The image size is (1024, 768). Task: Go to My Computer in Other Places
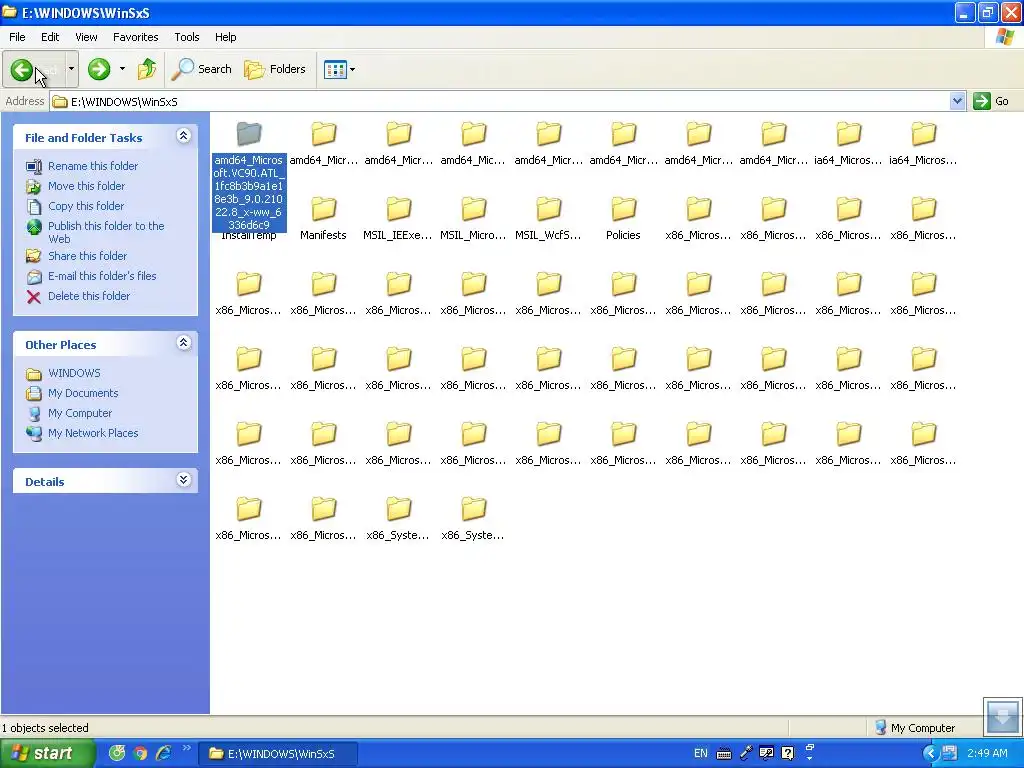coord(80,413)
